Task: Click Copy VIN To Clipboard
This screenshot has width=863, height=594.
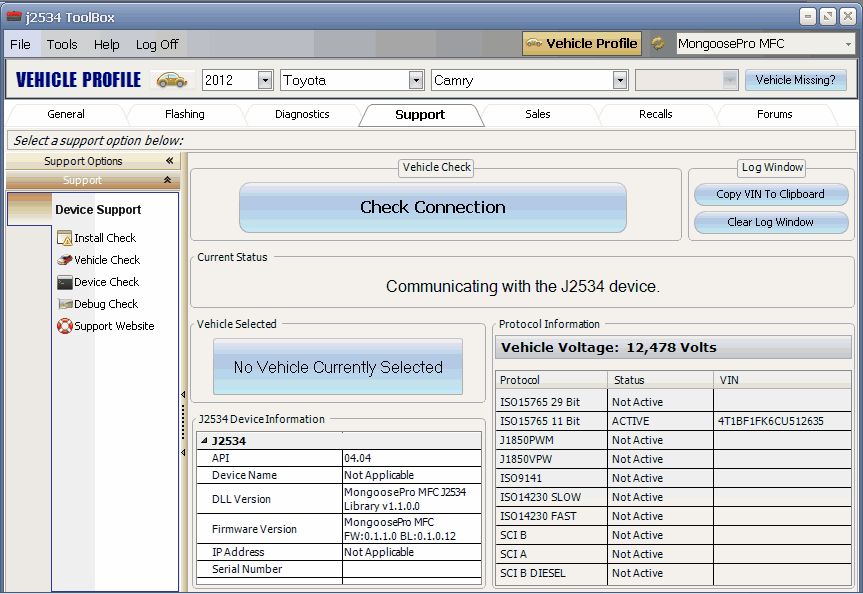Action: [x=771, y=194]
